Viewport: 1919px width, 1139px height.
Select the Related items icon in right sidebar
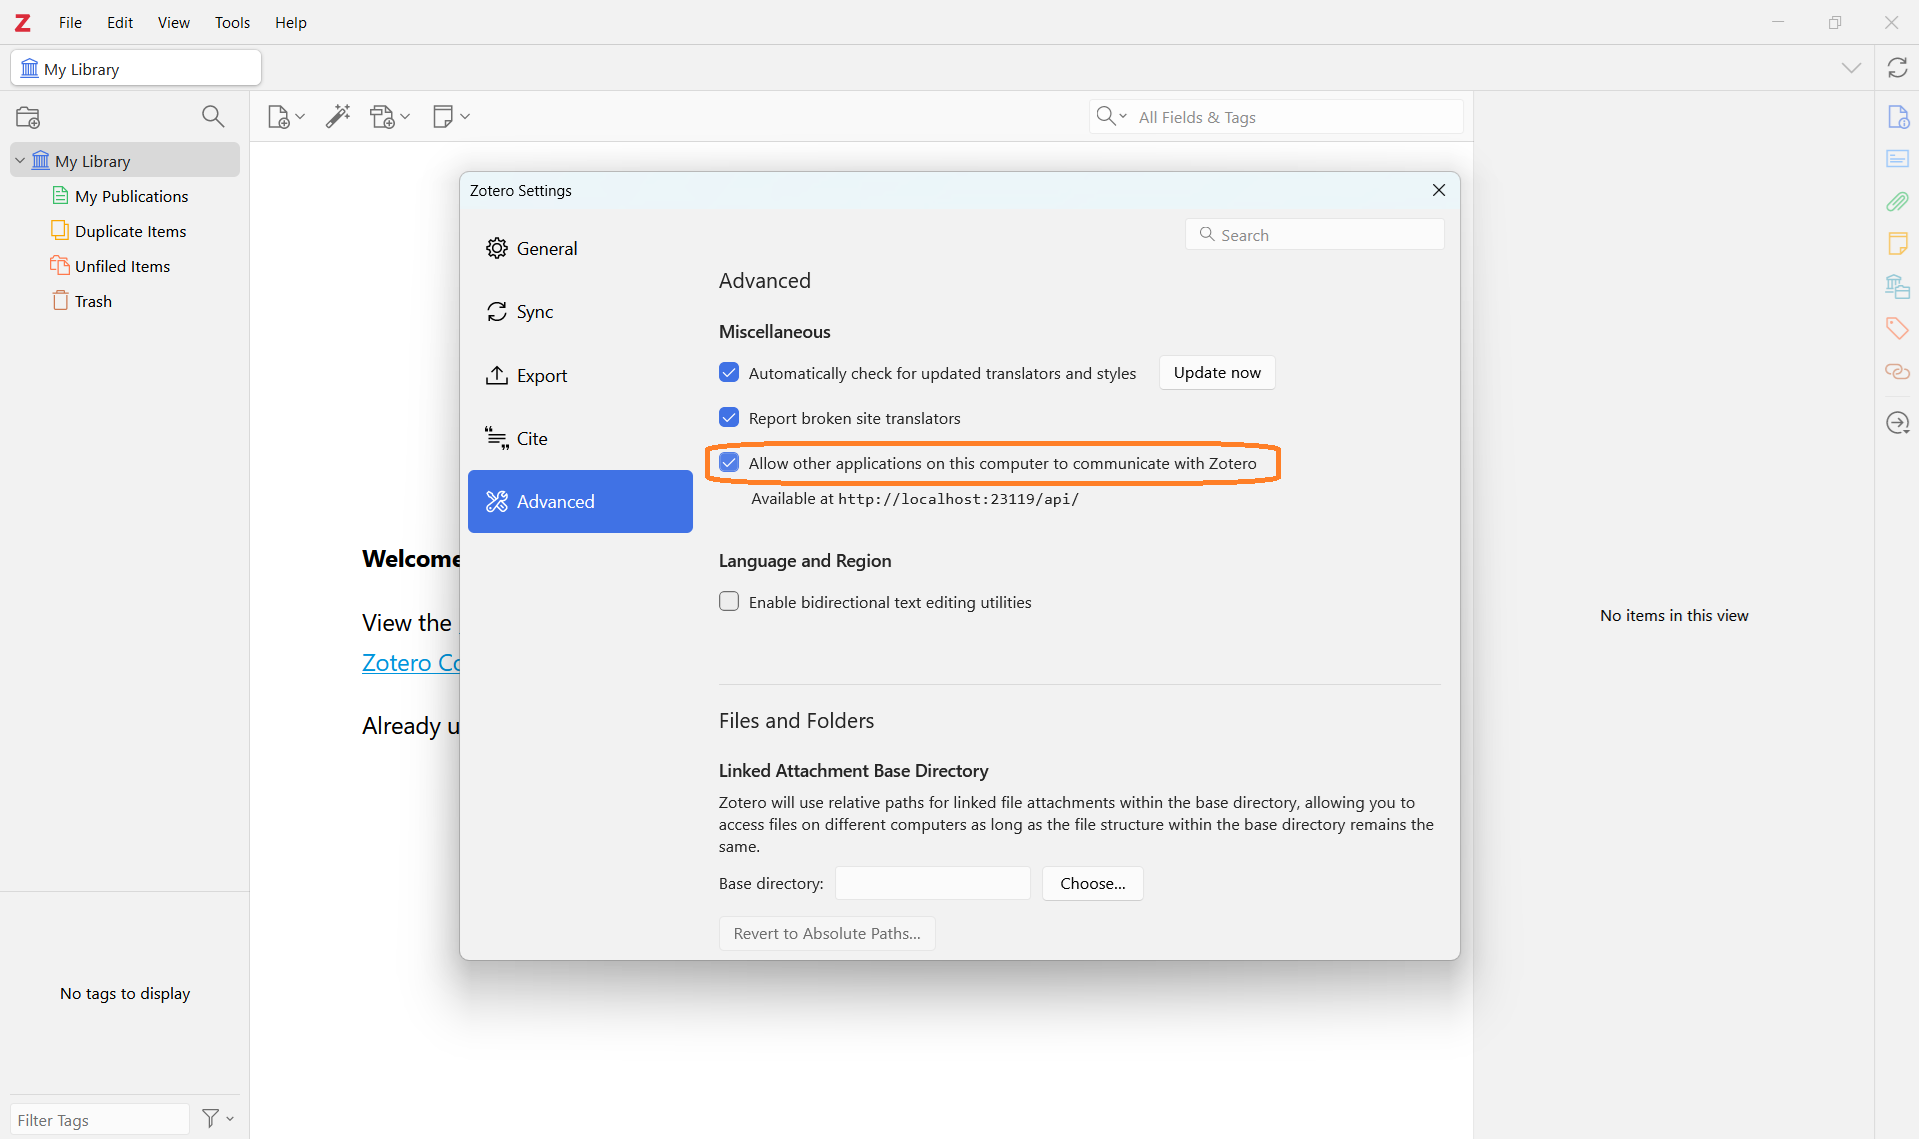click(x=1897, y=372)
